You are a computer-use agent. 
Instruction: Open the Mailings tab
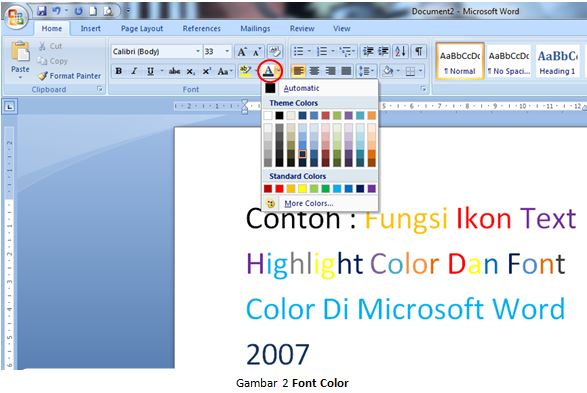[255, 28]
